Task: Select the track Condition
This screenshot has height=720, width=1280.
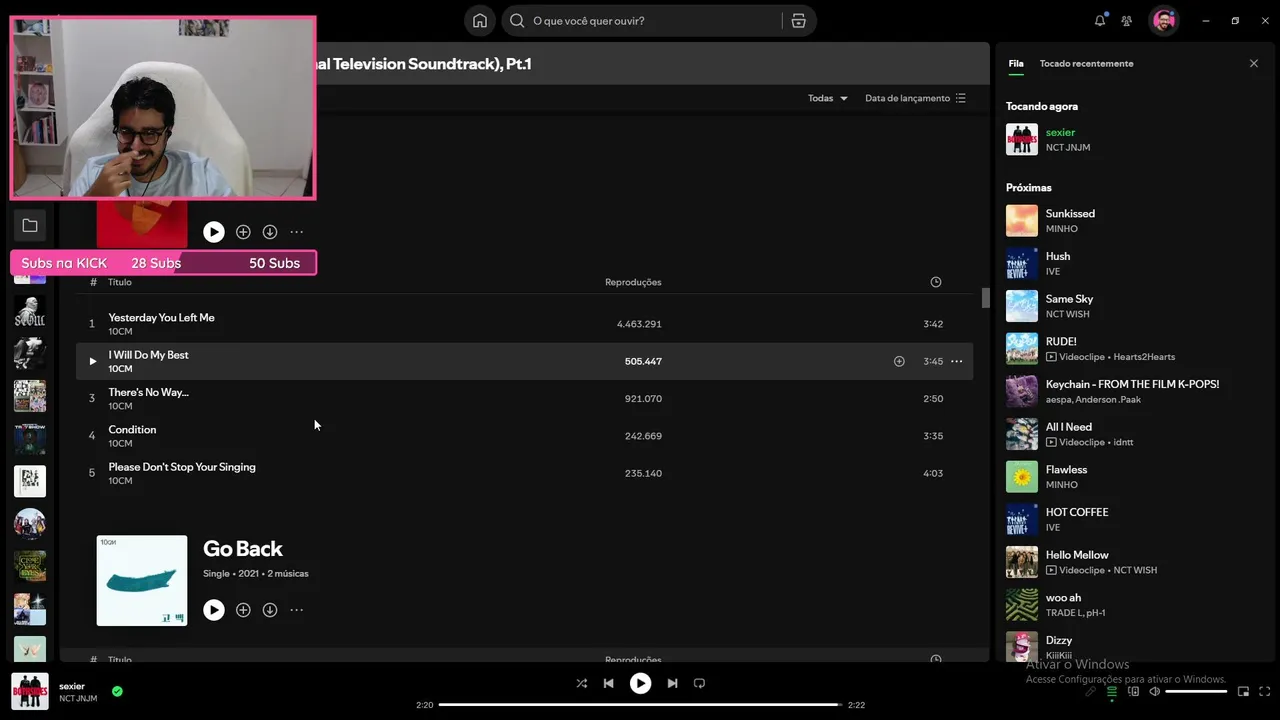Action: [x=524, y=436]
